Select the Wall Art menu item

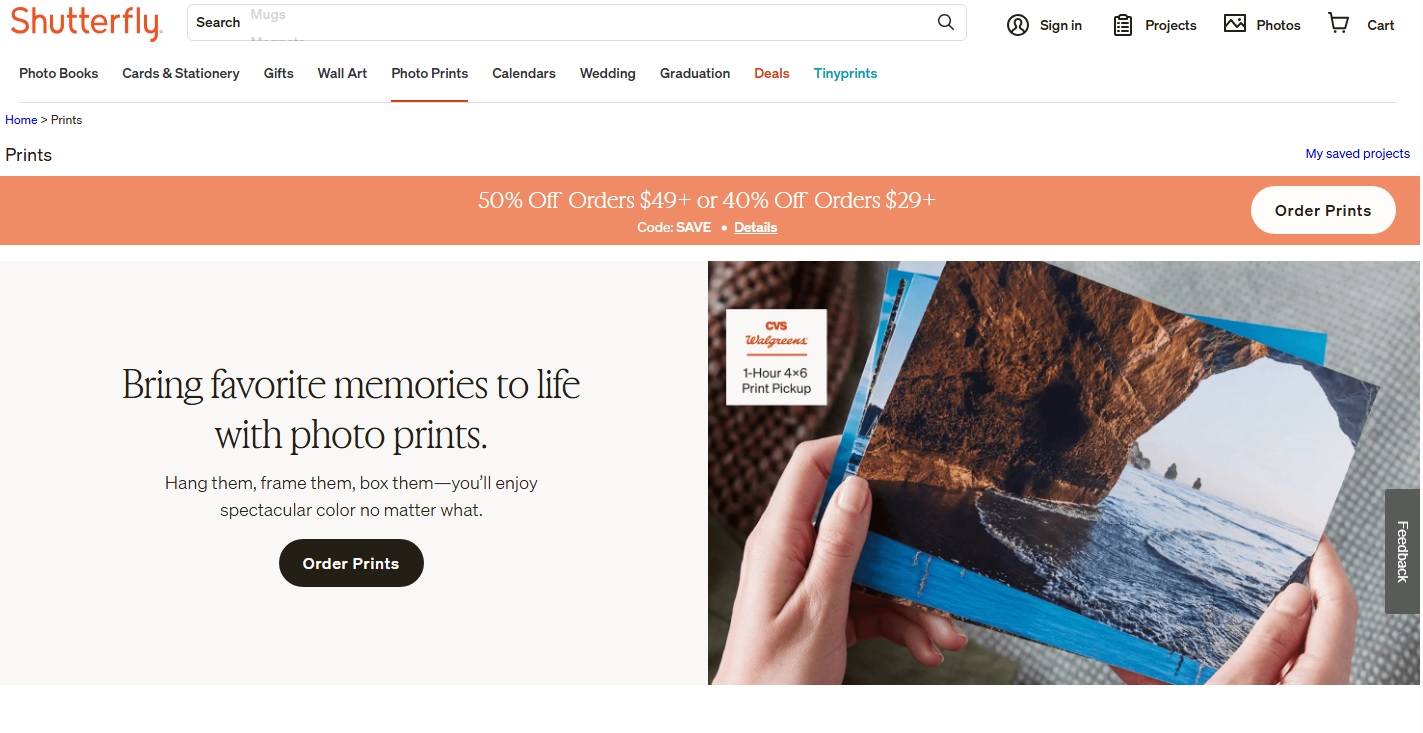click(342, 73)
